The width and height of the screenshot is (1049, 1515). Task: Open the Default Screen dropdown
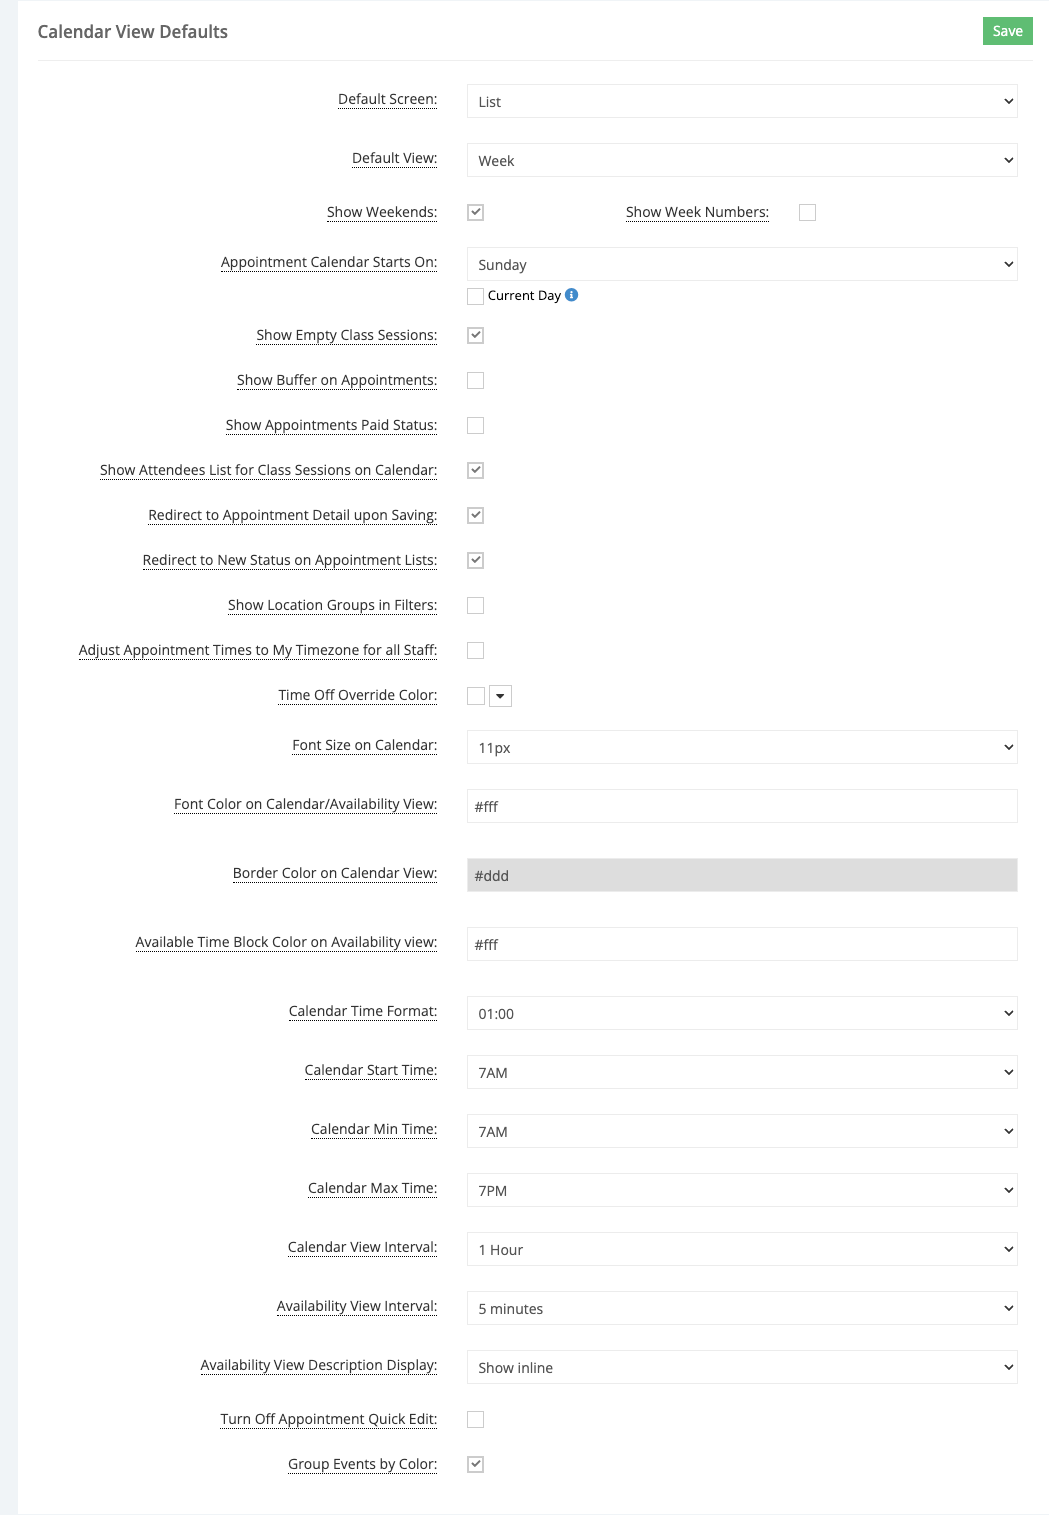click(x=740, y=100)
